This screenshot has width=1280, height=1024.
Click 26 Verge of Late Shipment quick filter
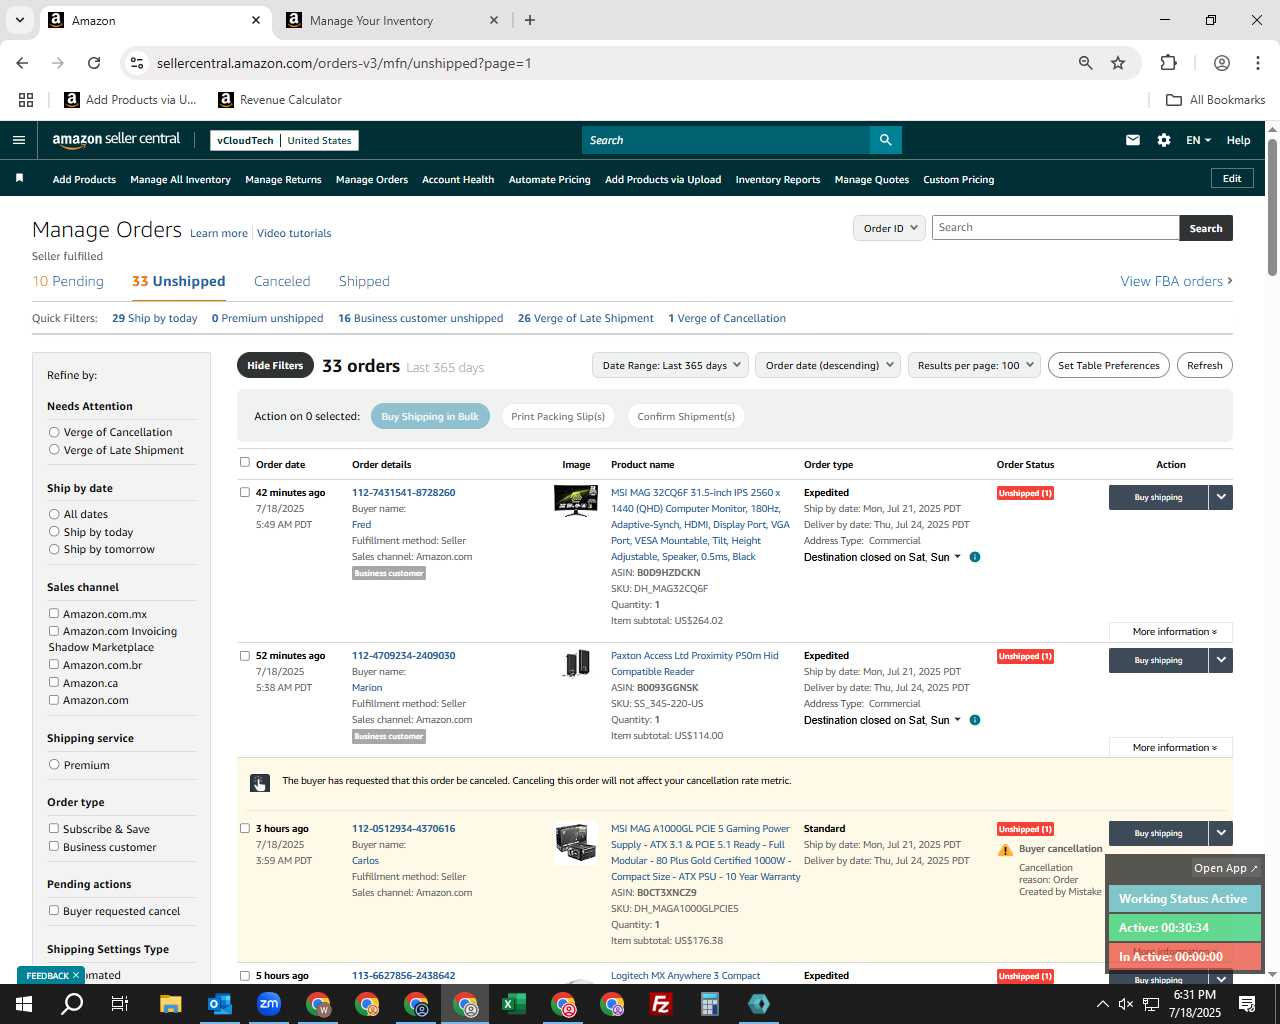[585, 318]
